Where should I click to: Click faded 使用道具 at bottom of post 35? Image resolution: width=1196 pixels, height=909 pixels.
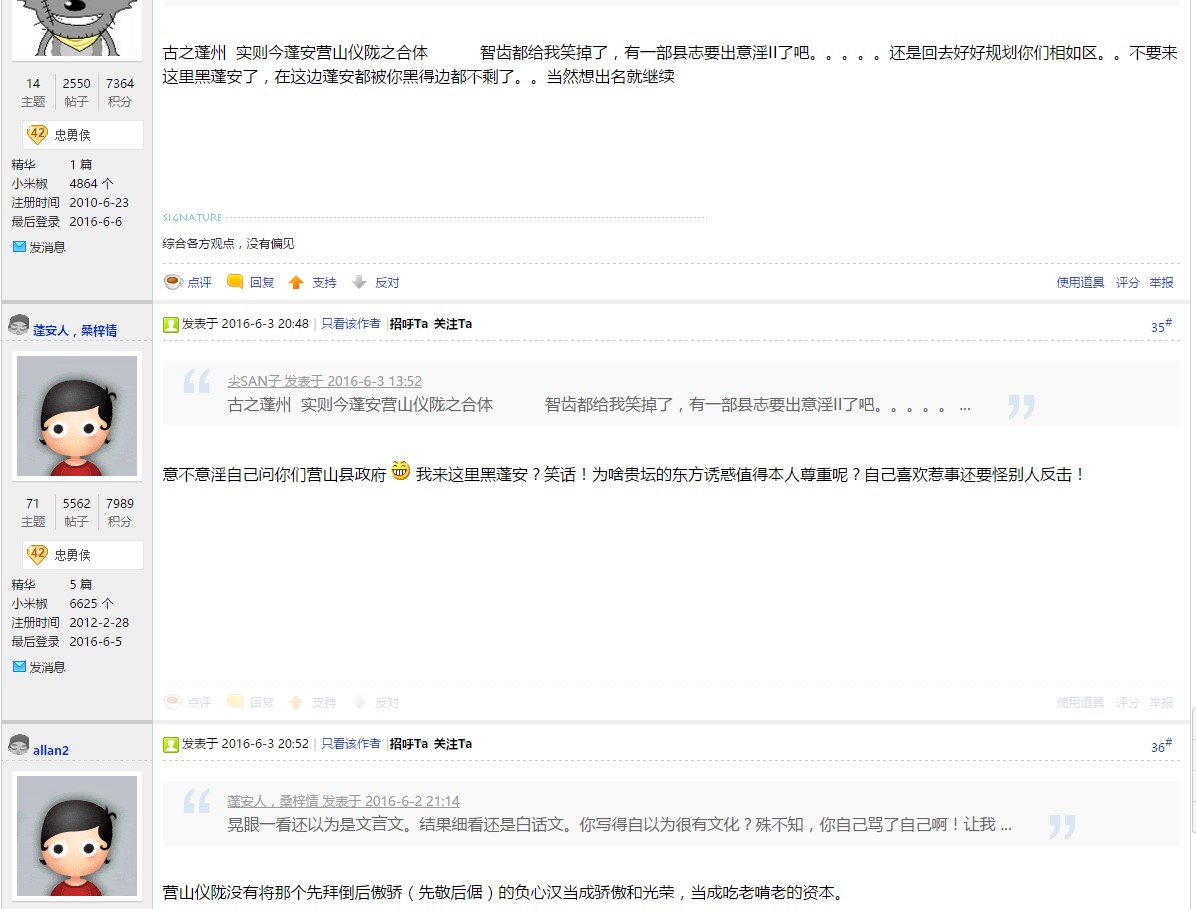click(x=1080, y=702)
